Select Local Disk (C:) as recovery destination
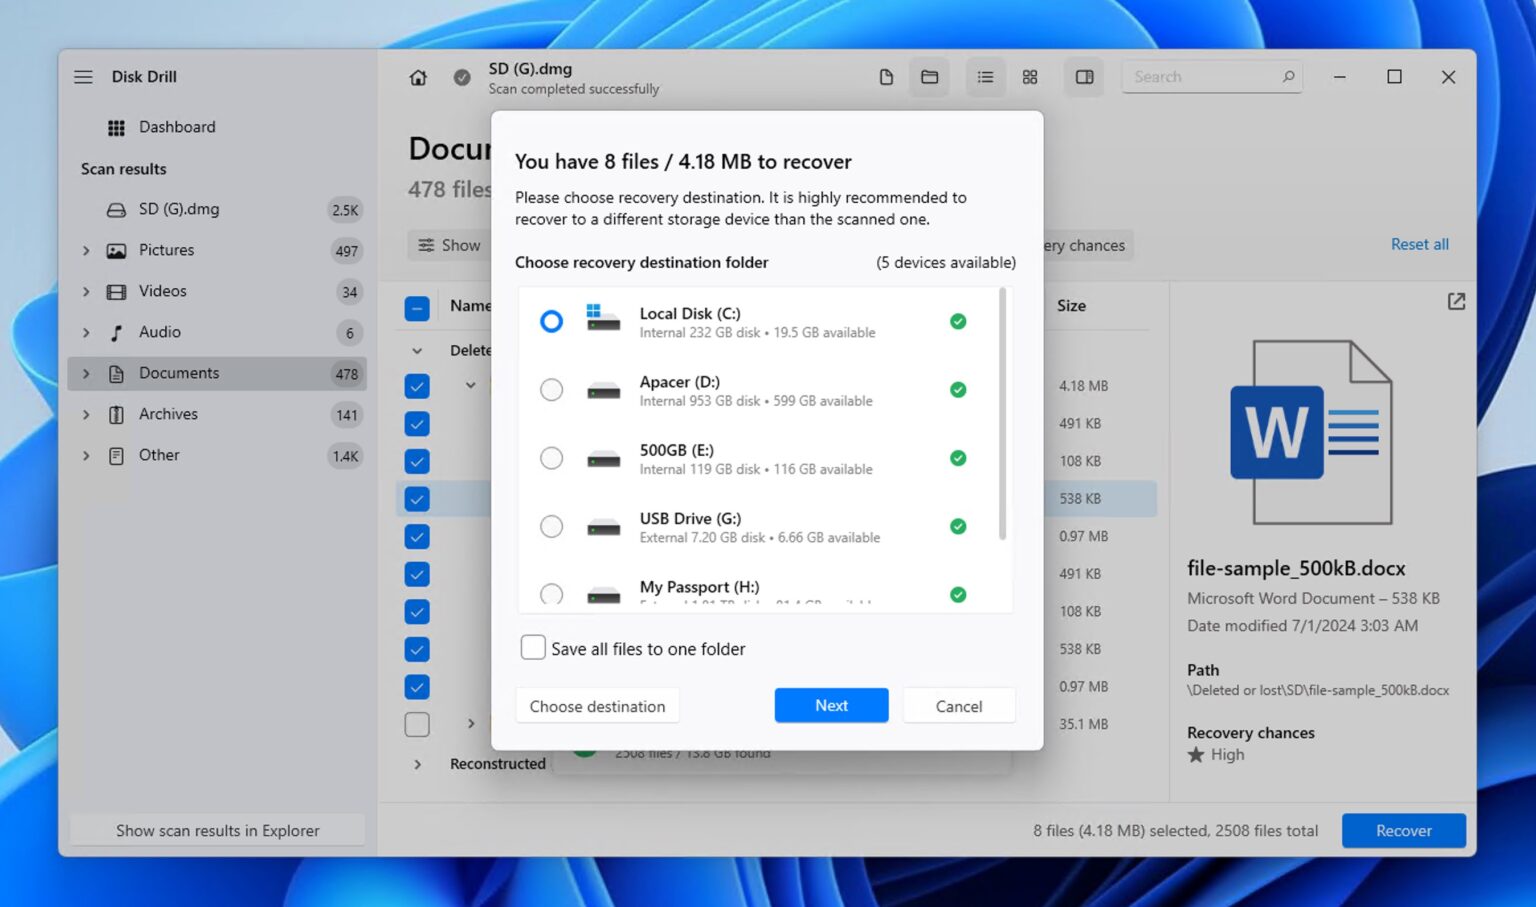The width and height of the screenshot is (1536, 907). [551, 321]
